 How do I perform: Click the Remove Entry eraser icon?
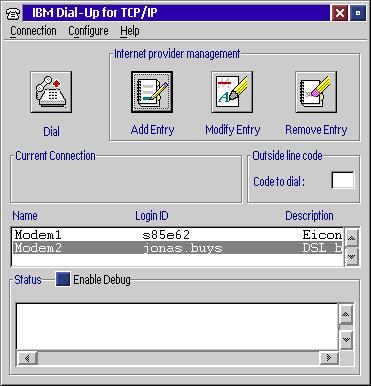point(316,92)
